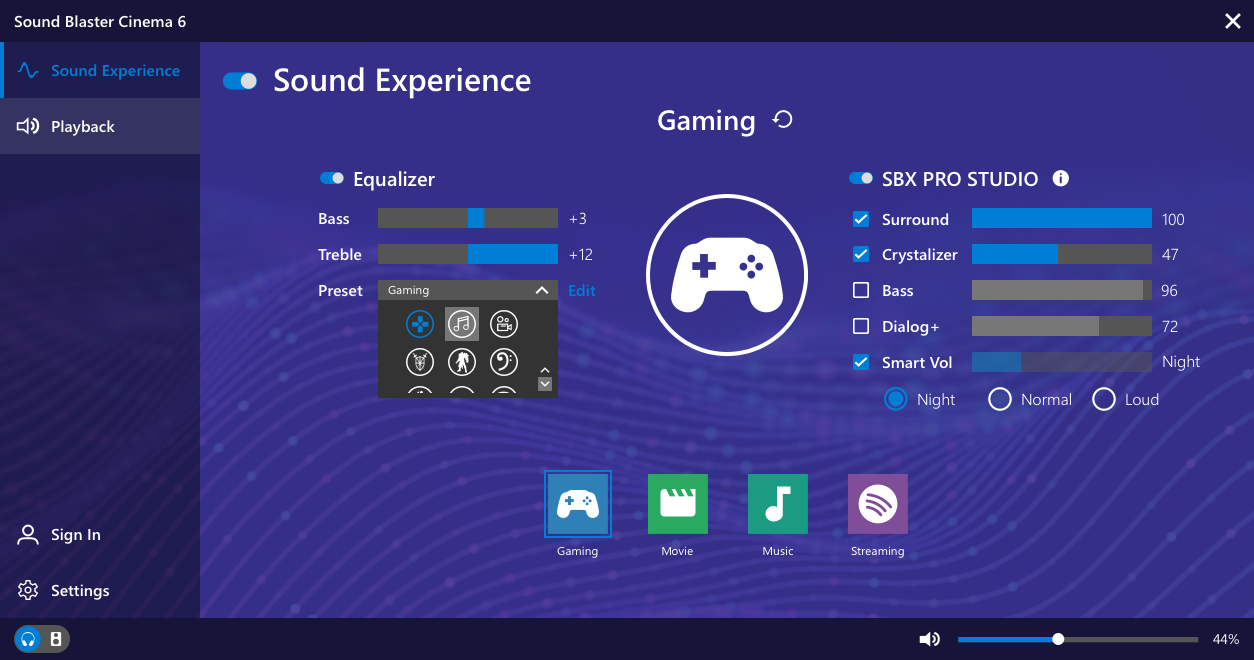
Task: Choose the Movie profile tile
Action: click(678, 504)
